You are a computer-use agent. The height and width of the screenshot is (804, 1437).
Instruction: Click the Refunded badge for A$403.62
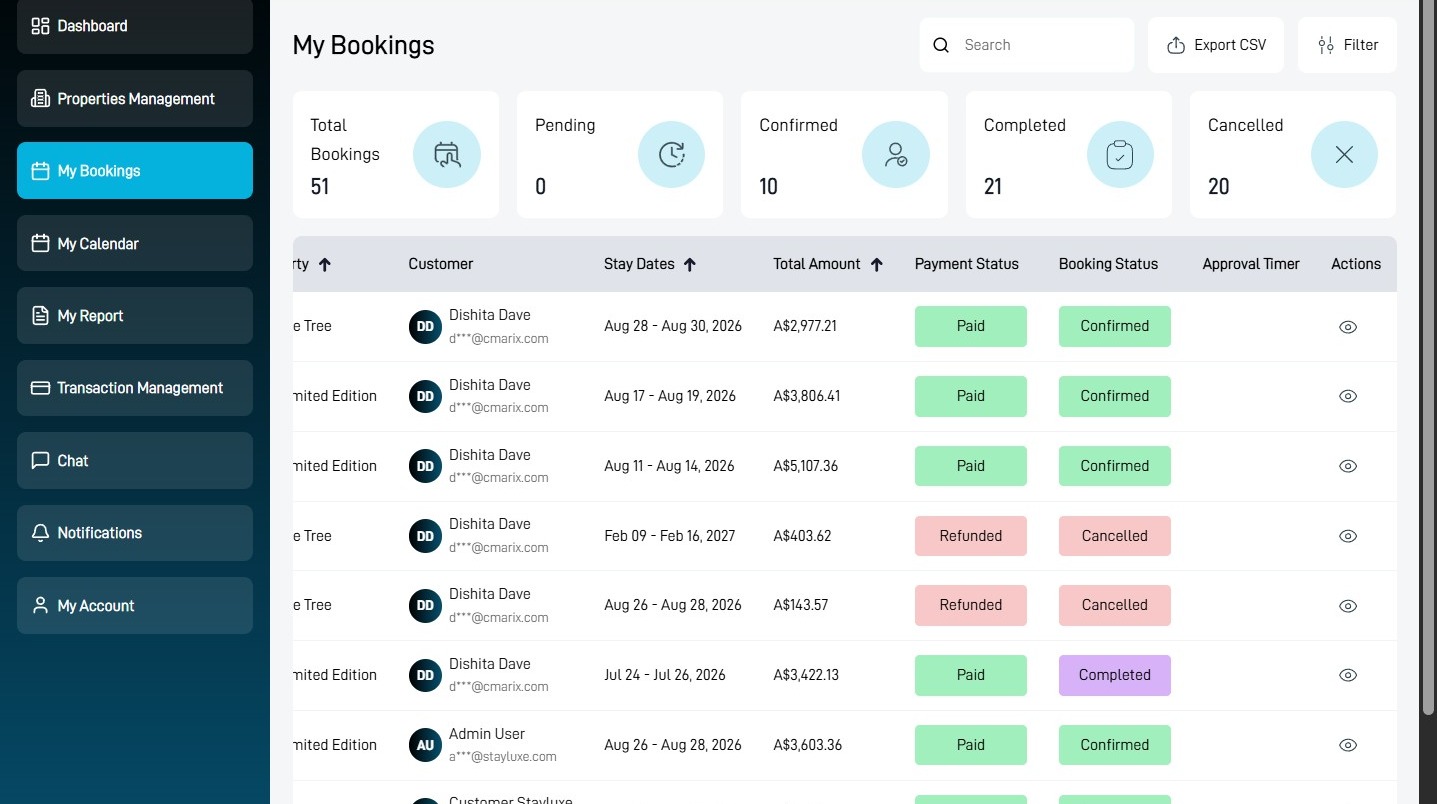[x=971, y=536]
